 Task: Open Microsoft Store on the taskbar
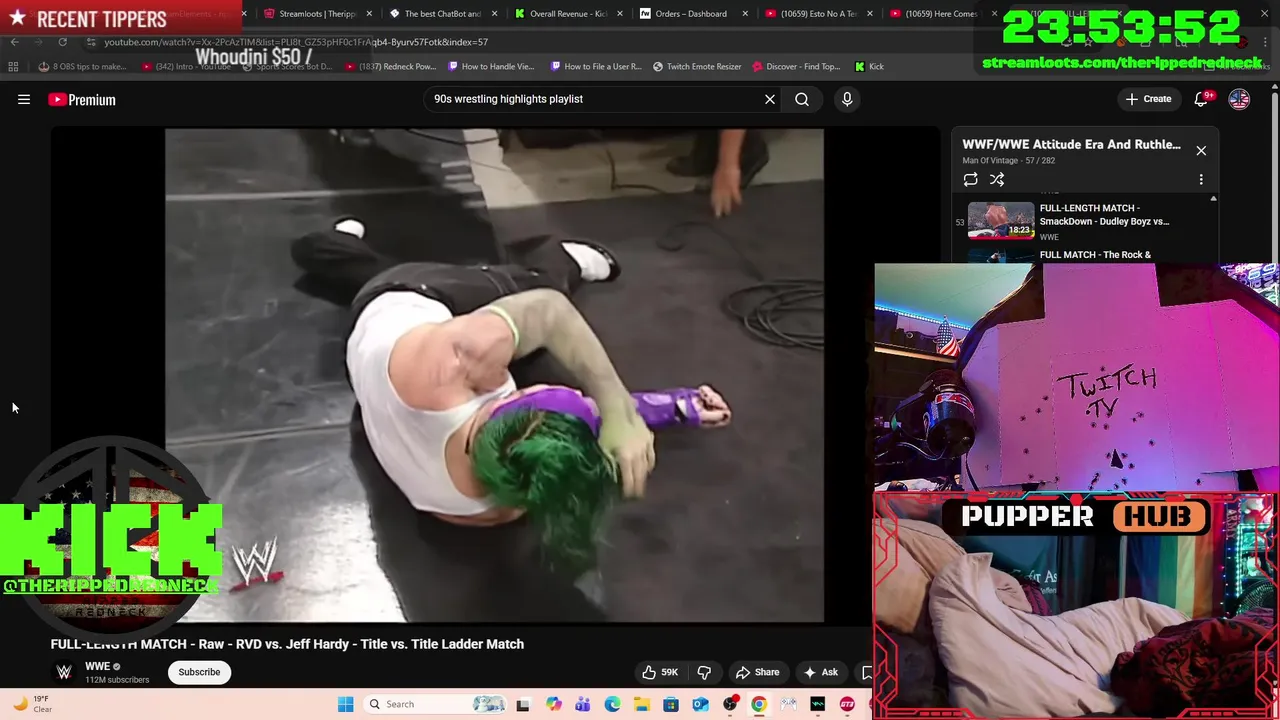pyautogui.click(x=671, y=704)
